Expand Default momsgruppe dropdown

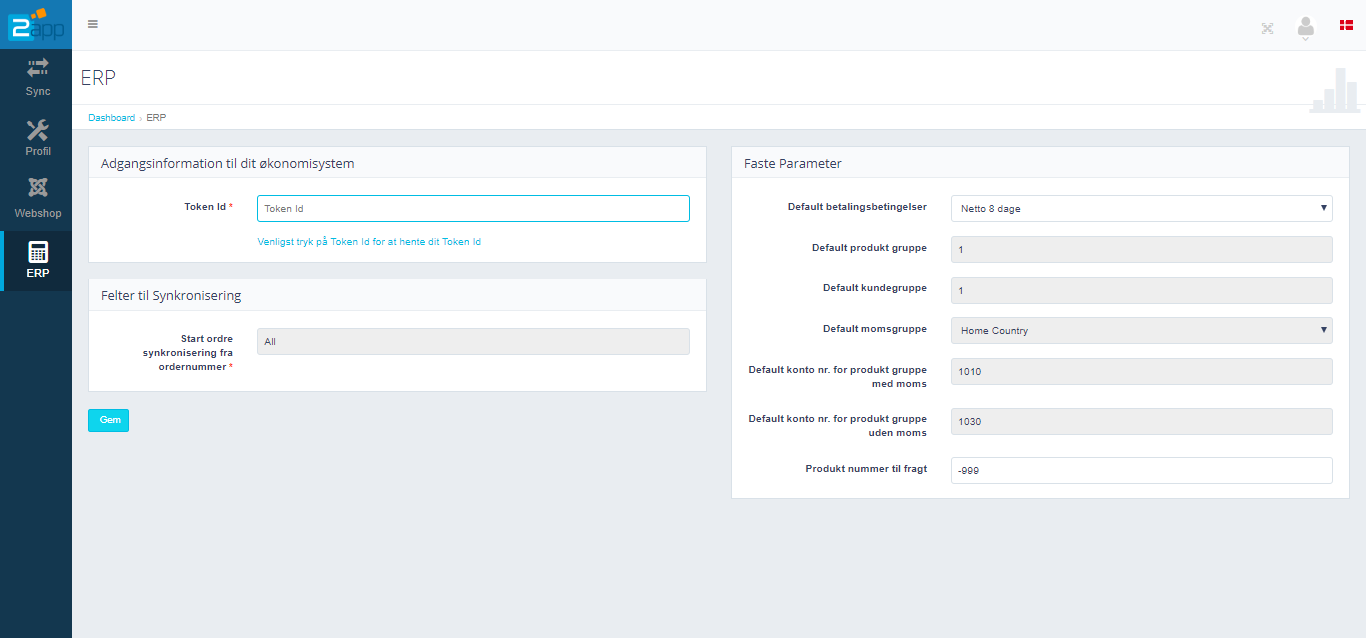click(x=1141, y=331)
